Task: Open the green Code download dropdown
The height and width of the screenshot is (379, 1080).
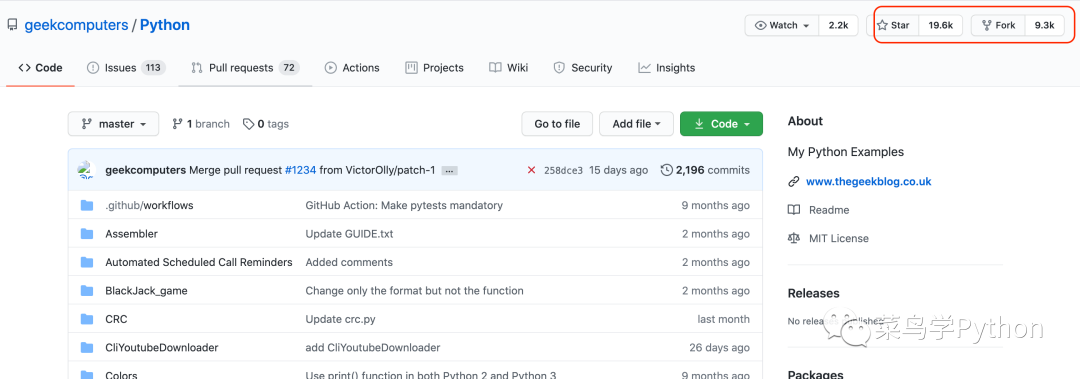Action: coord(721,124)
